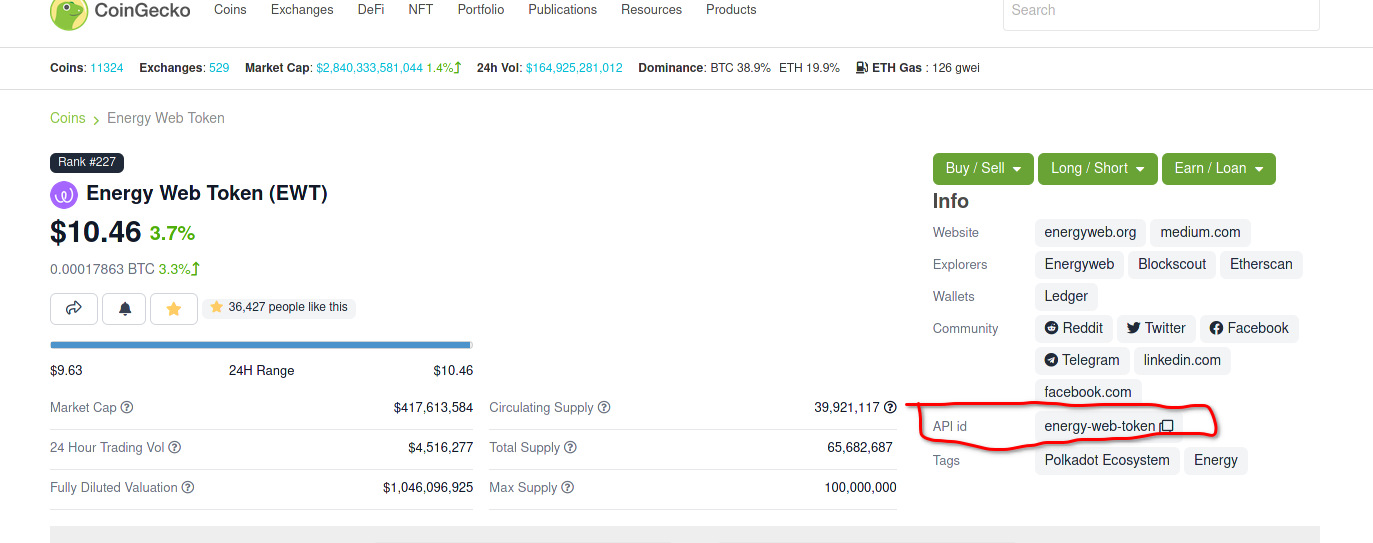Open the Twitter community link
The width and height of the screenshot is (1373, 543).
(1156, 328)
